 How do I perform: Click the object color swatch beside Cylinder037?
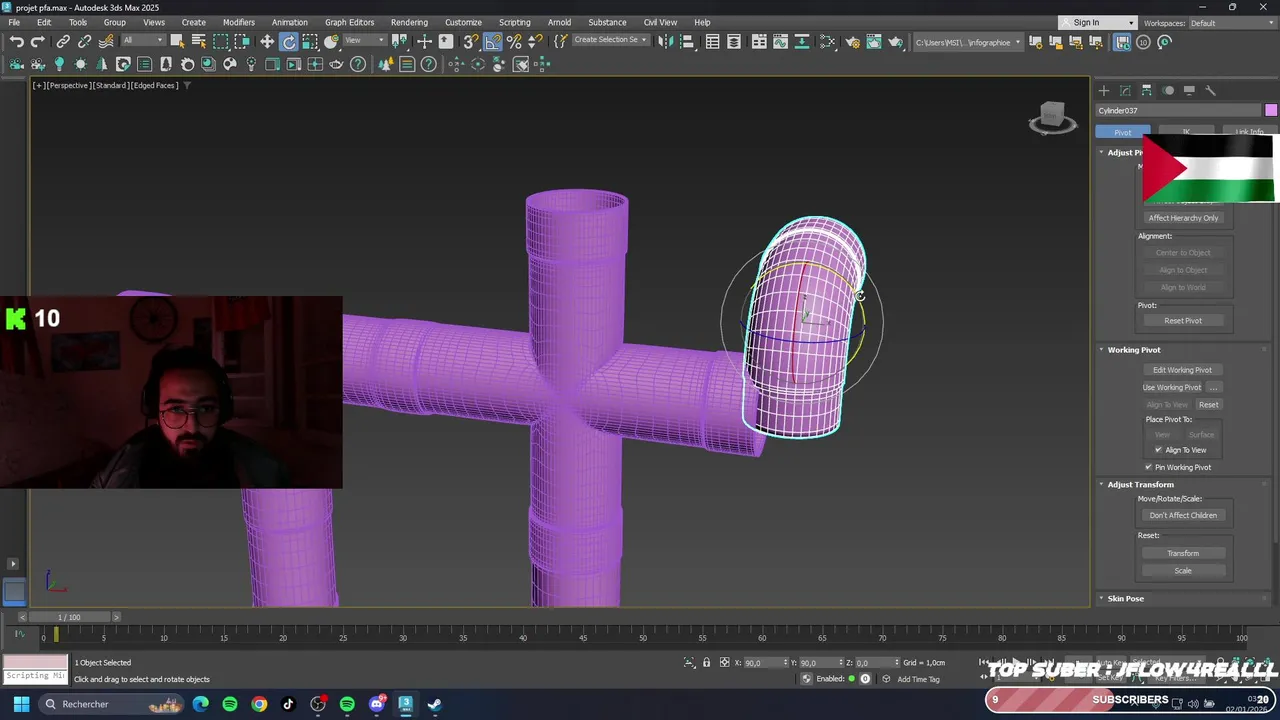[1270, 110]
